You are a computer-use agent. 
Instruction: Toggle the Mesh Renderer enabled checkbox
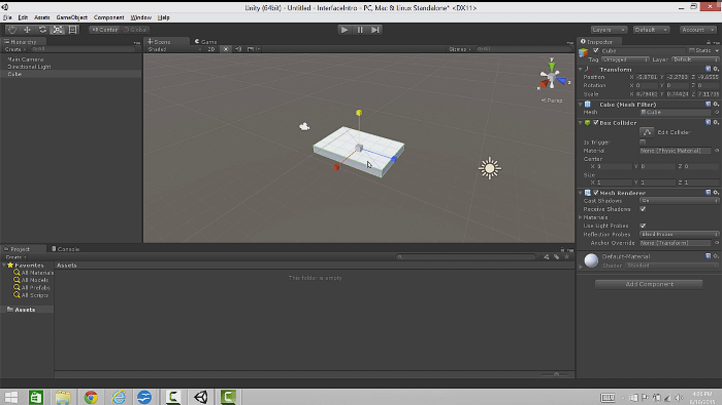(596, 193)
